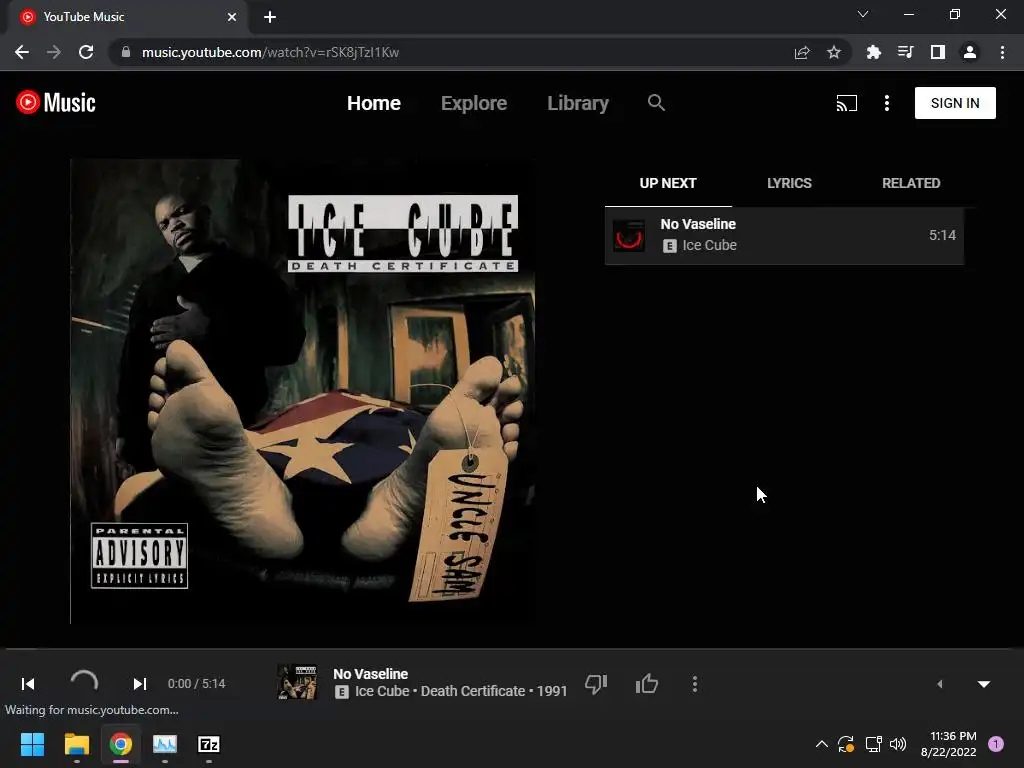Open the Extensions puzzle icon
The height and width of the screenshot is (768, 1024).
click(873, 52)
